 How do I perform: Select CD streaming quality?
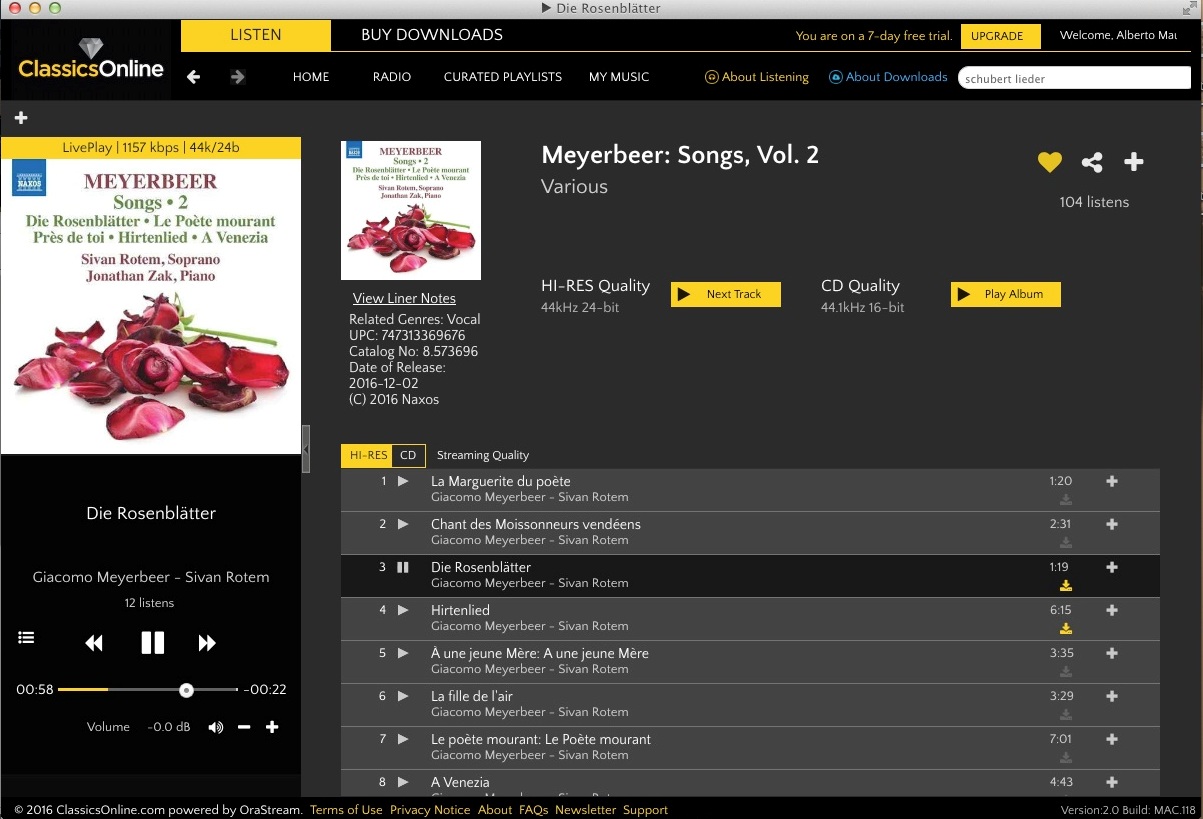pyautogui.click(x=408, y=455)
